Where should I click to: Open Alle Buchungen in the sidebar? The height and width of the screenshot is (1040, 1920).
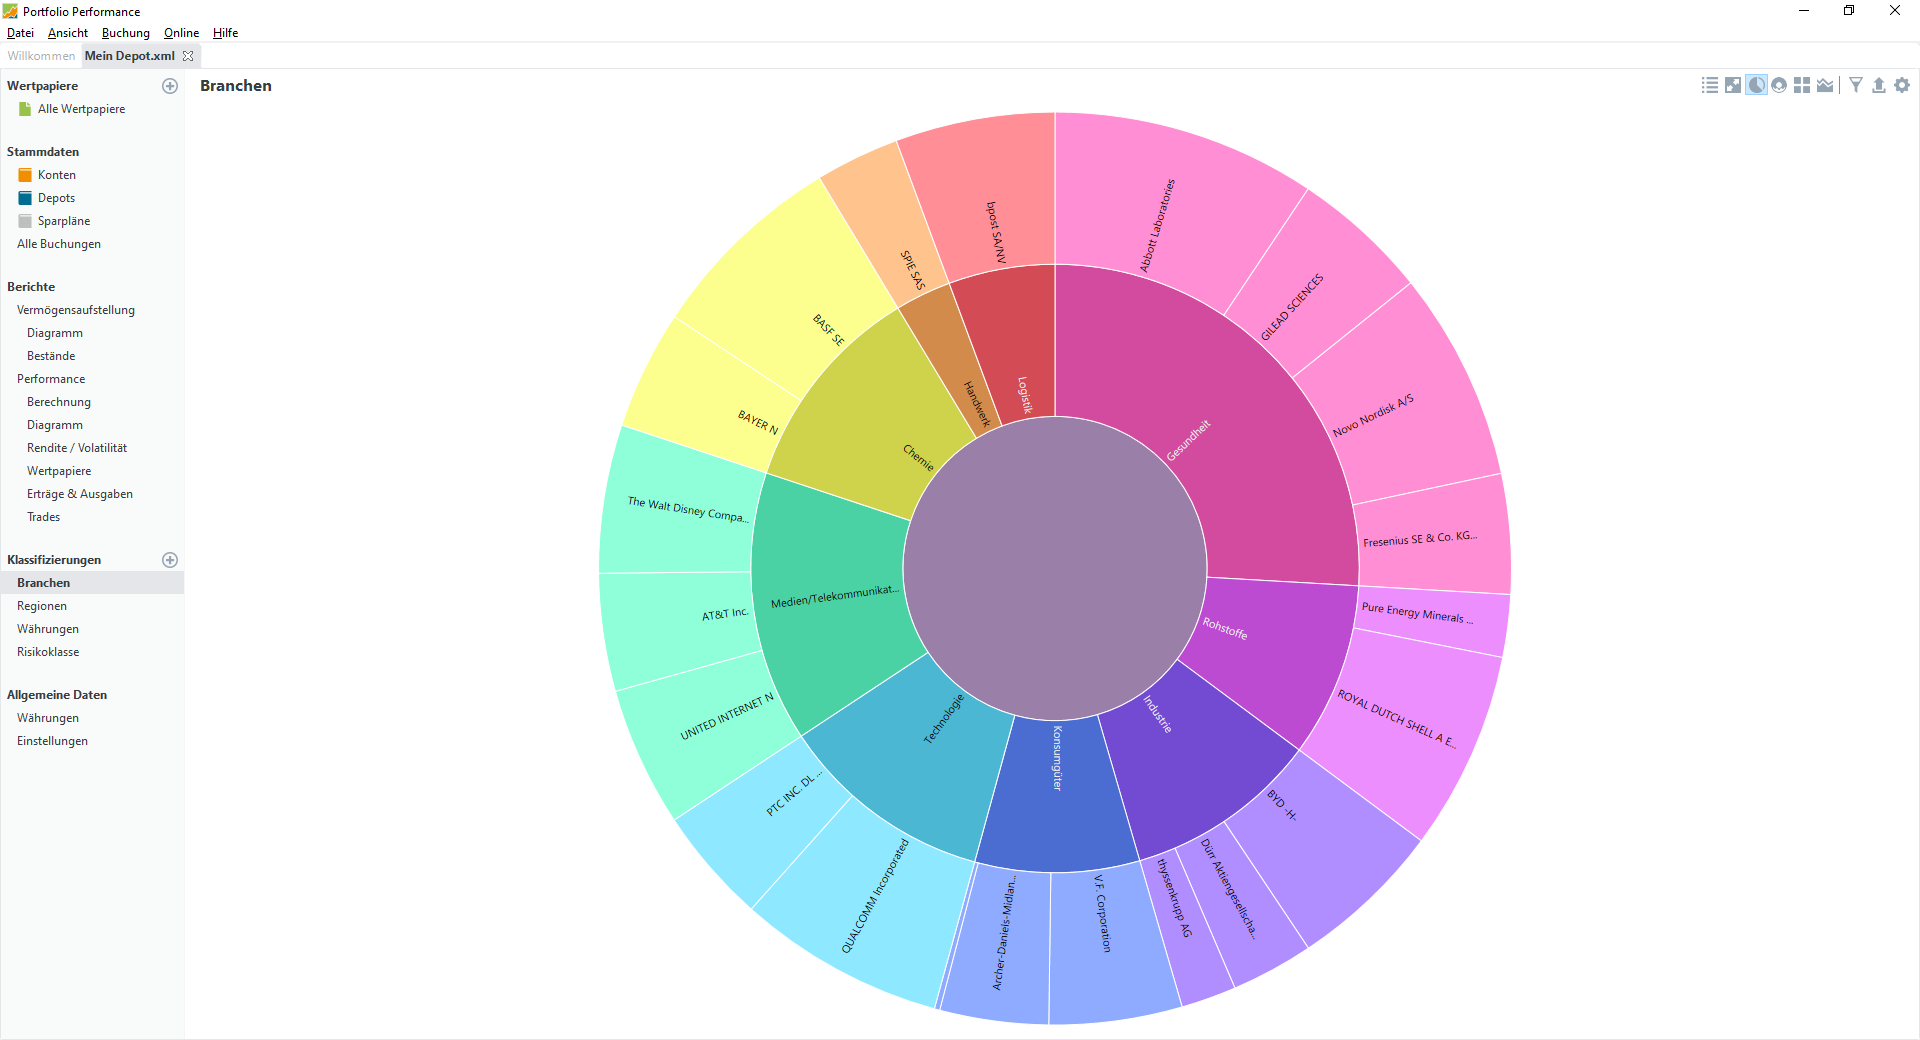(59, 244)
